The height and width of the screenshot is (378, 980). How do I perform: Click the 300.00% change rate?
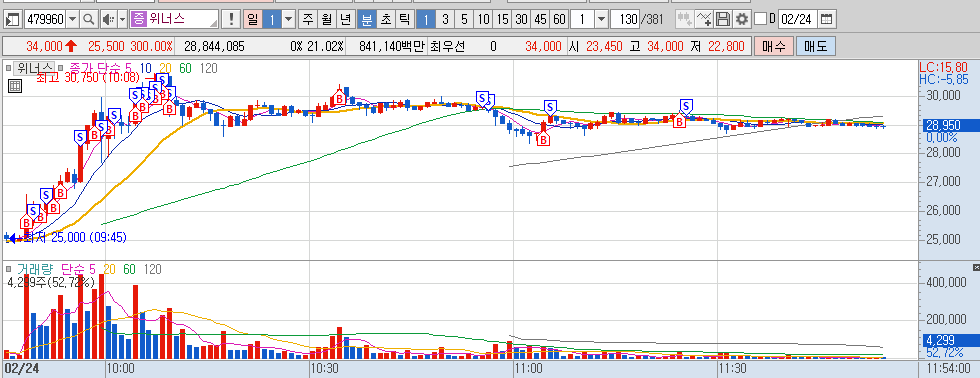pyautogui.click(x=151, y=46)
